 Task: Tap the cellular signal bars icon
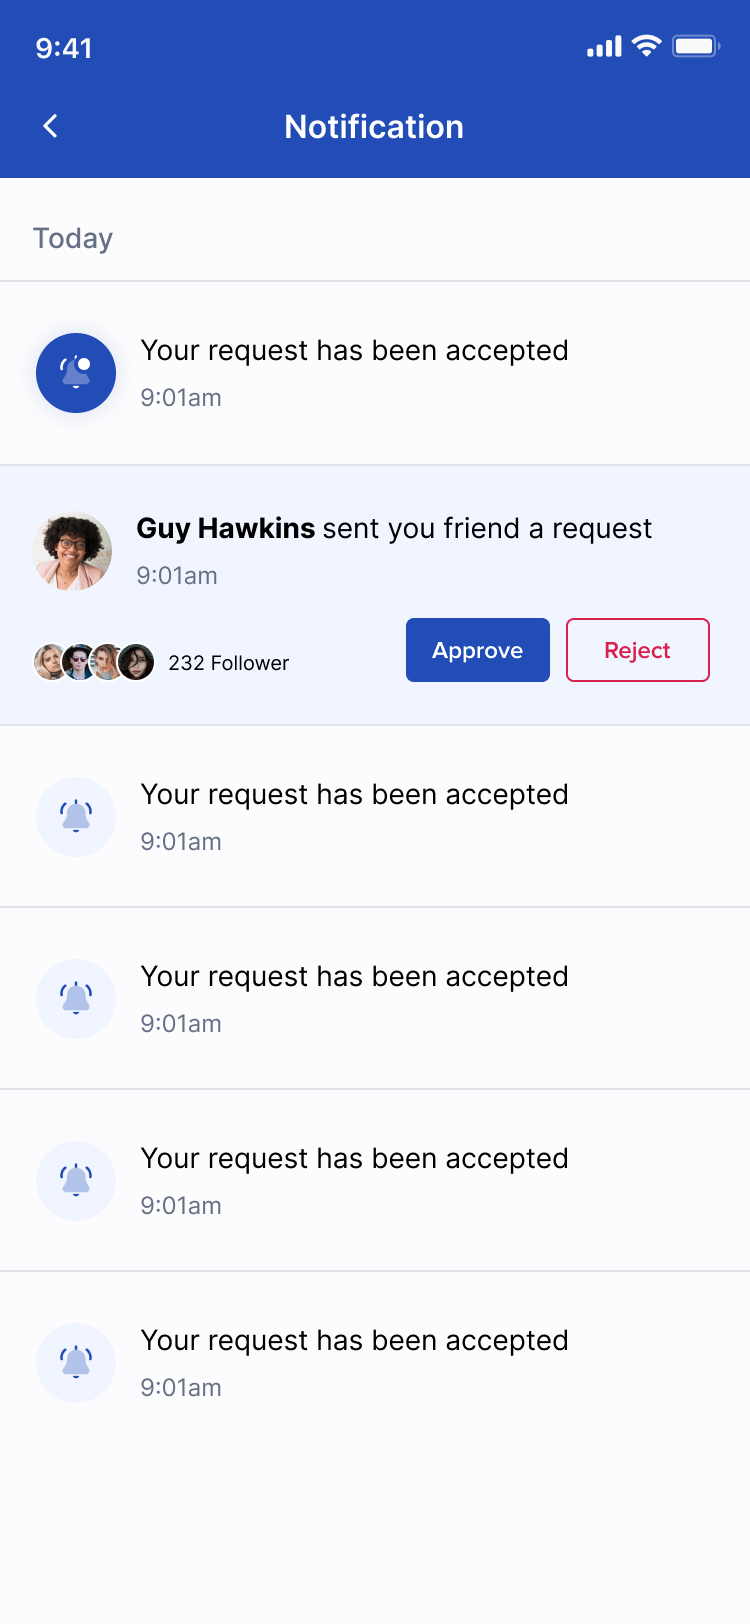point(604,46)
